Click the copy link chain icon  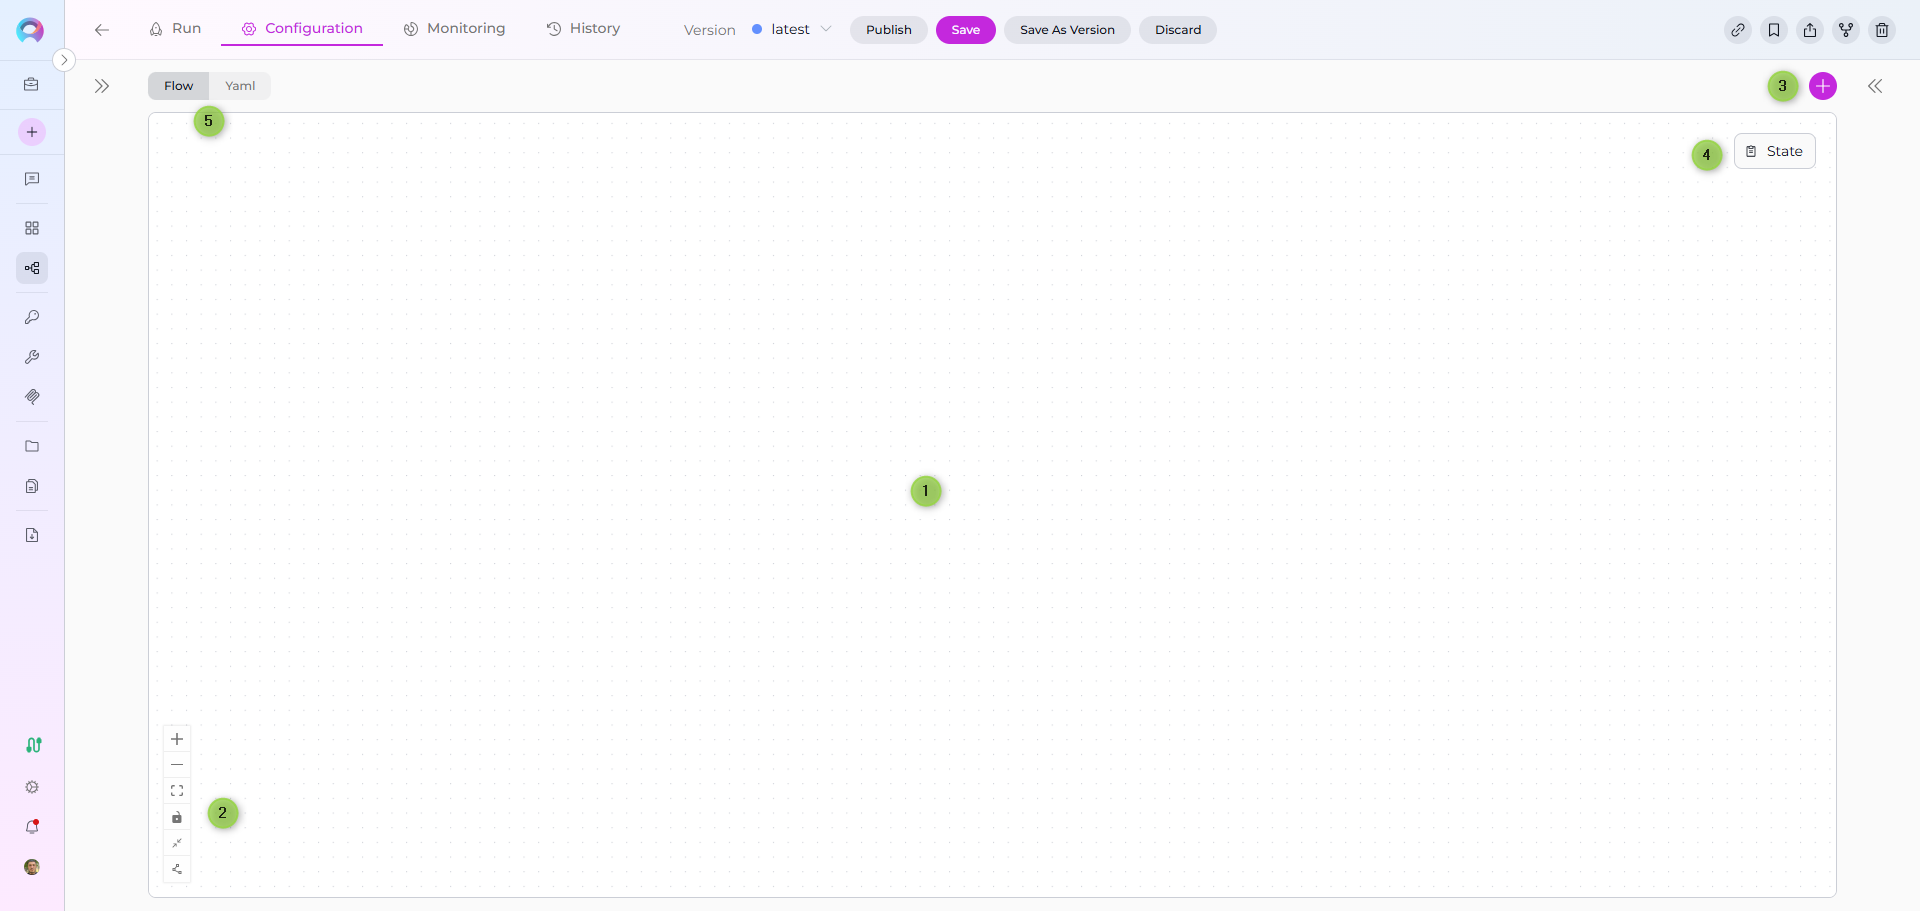(1738, 30)
